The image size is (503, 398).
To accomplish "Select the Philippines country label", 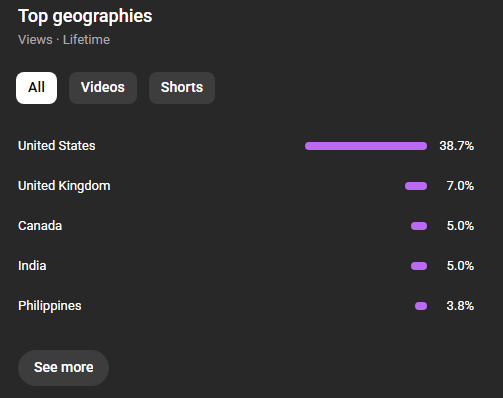I will [x=50, y=306].
